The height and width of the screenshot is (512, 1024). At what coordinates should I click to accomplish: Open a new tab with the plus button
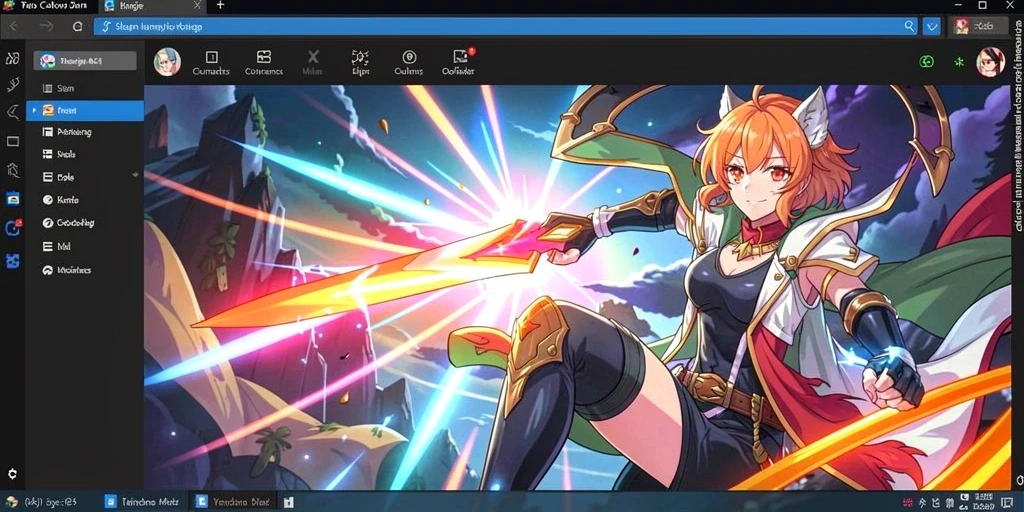click(220, 5)
